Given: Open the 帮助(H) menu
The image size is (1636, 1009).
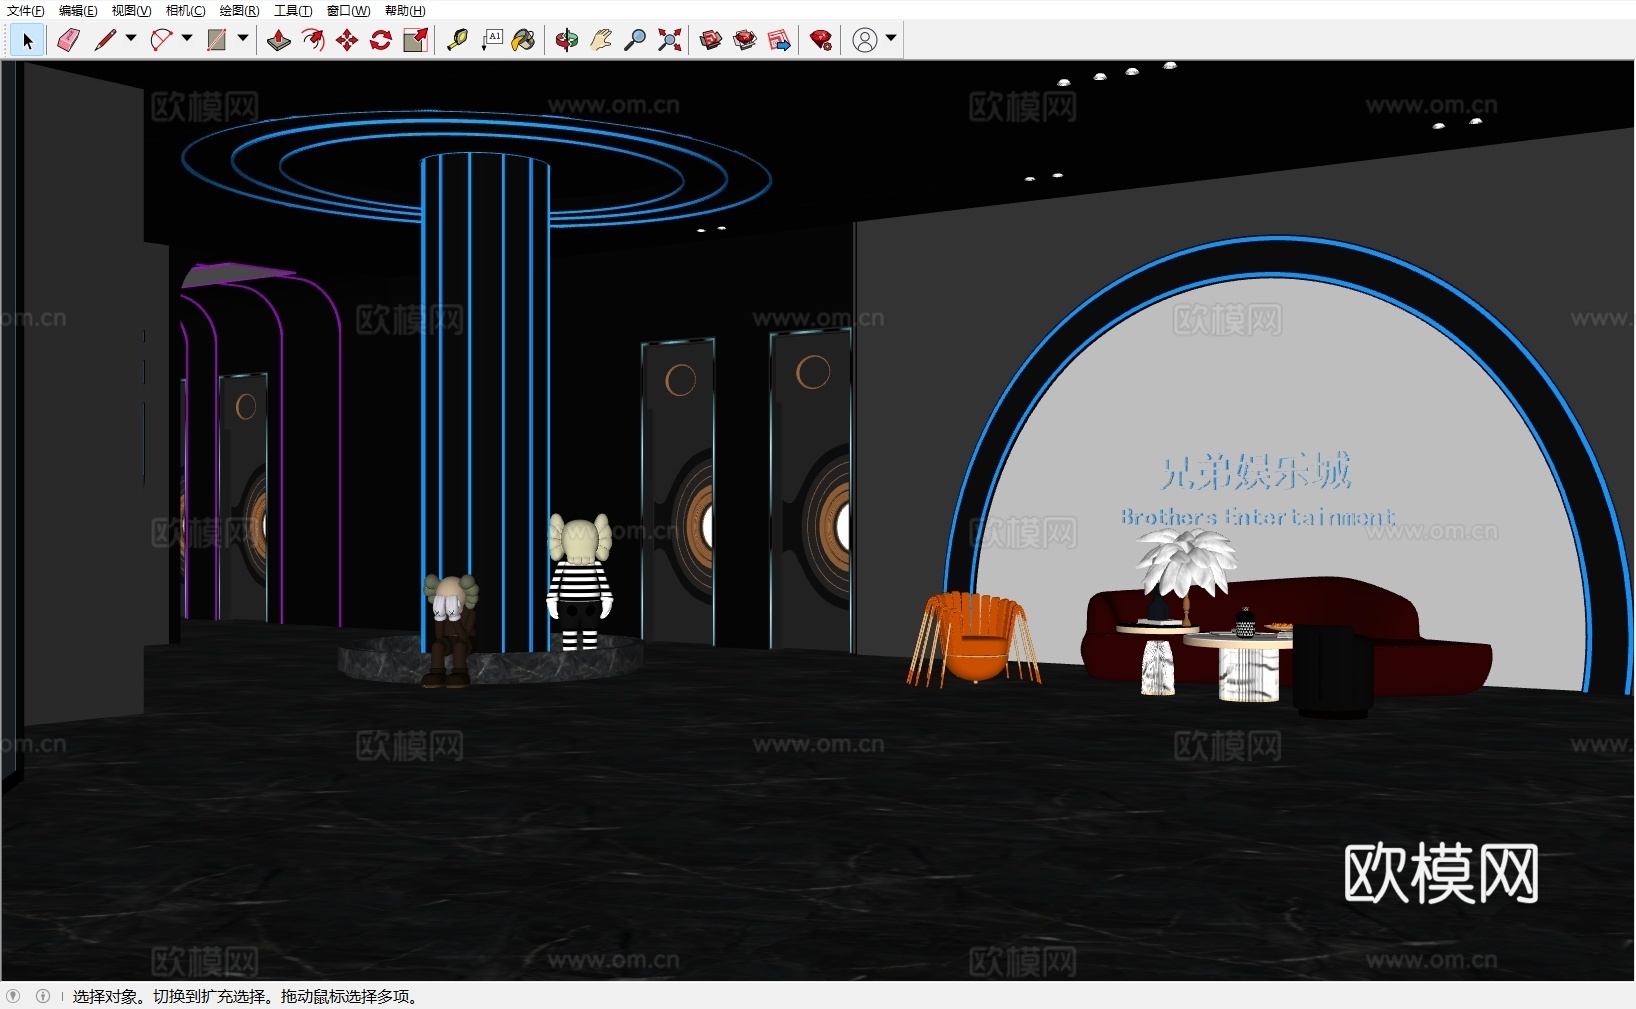Looking at the screenshot, I should coord(405,11).
